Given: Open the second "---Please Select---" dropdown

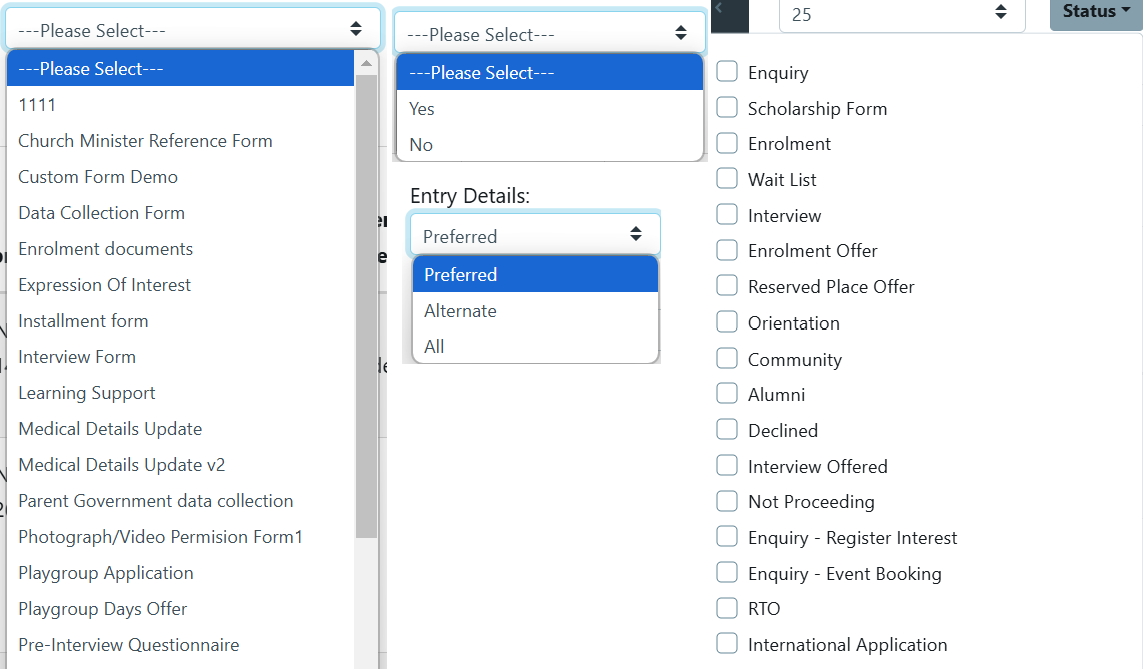Looking at the screenshot, I should [x=549, y=31].
